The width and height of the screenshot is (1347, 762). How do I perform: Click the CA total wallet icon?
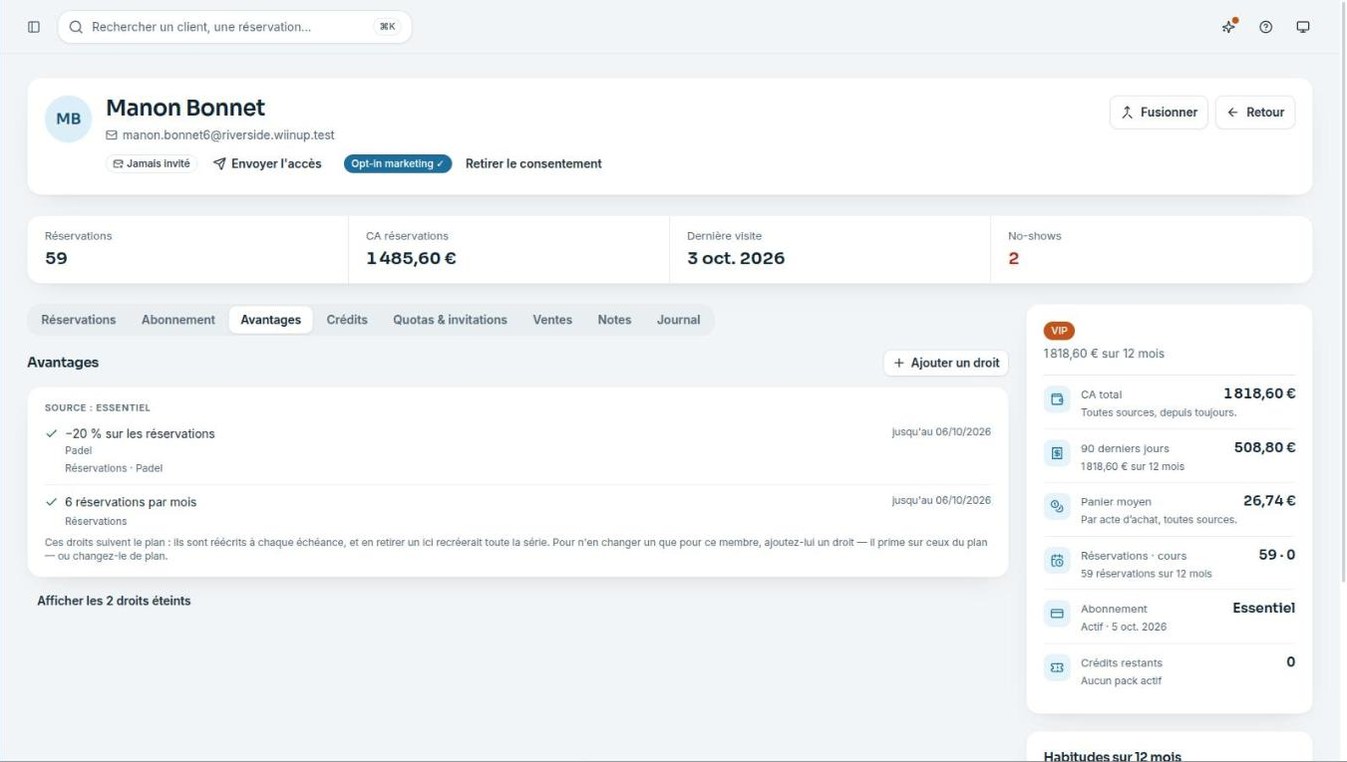[x=1057, y=400]
